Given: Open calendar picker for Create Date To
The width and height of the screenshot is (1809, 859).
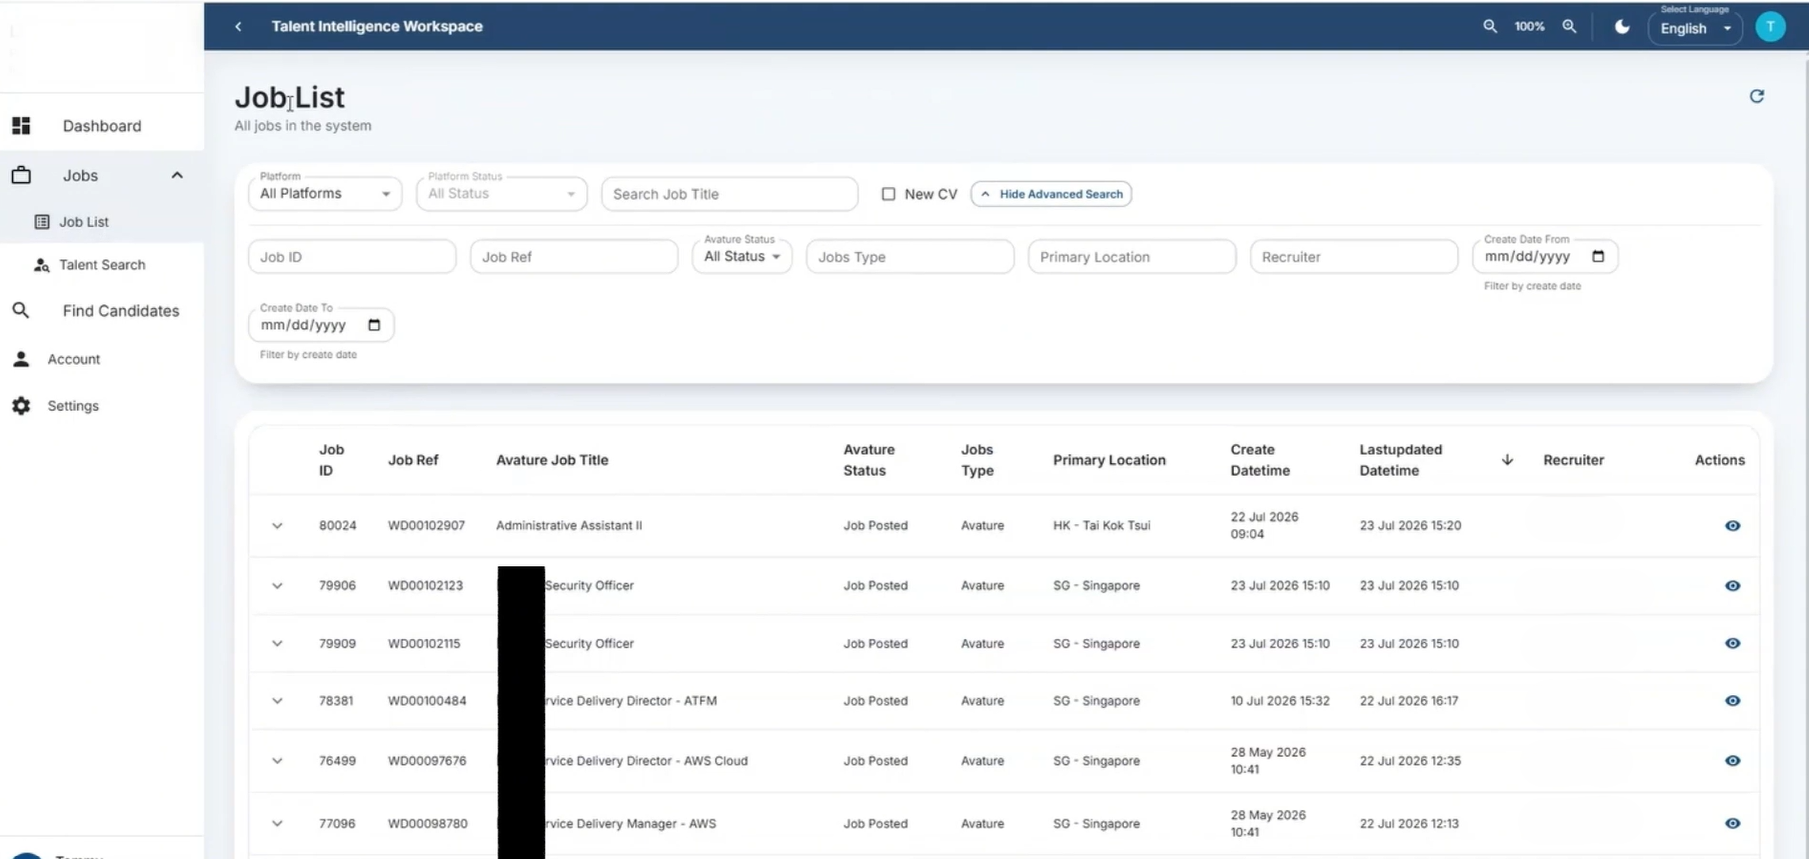Looking at the screenshot, I should [x=374, y=325].
